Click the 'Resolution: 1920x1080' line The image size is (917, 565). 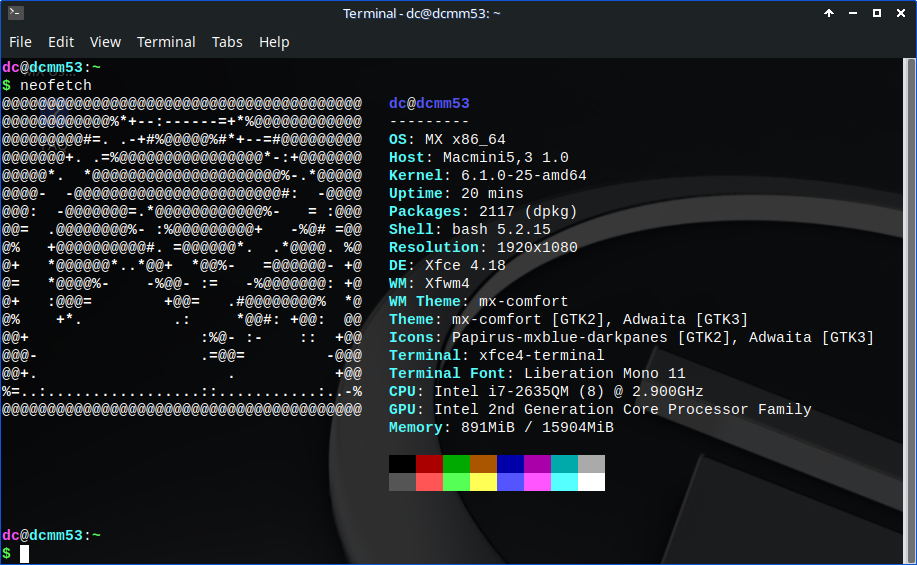coord(483,247)
